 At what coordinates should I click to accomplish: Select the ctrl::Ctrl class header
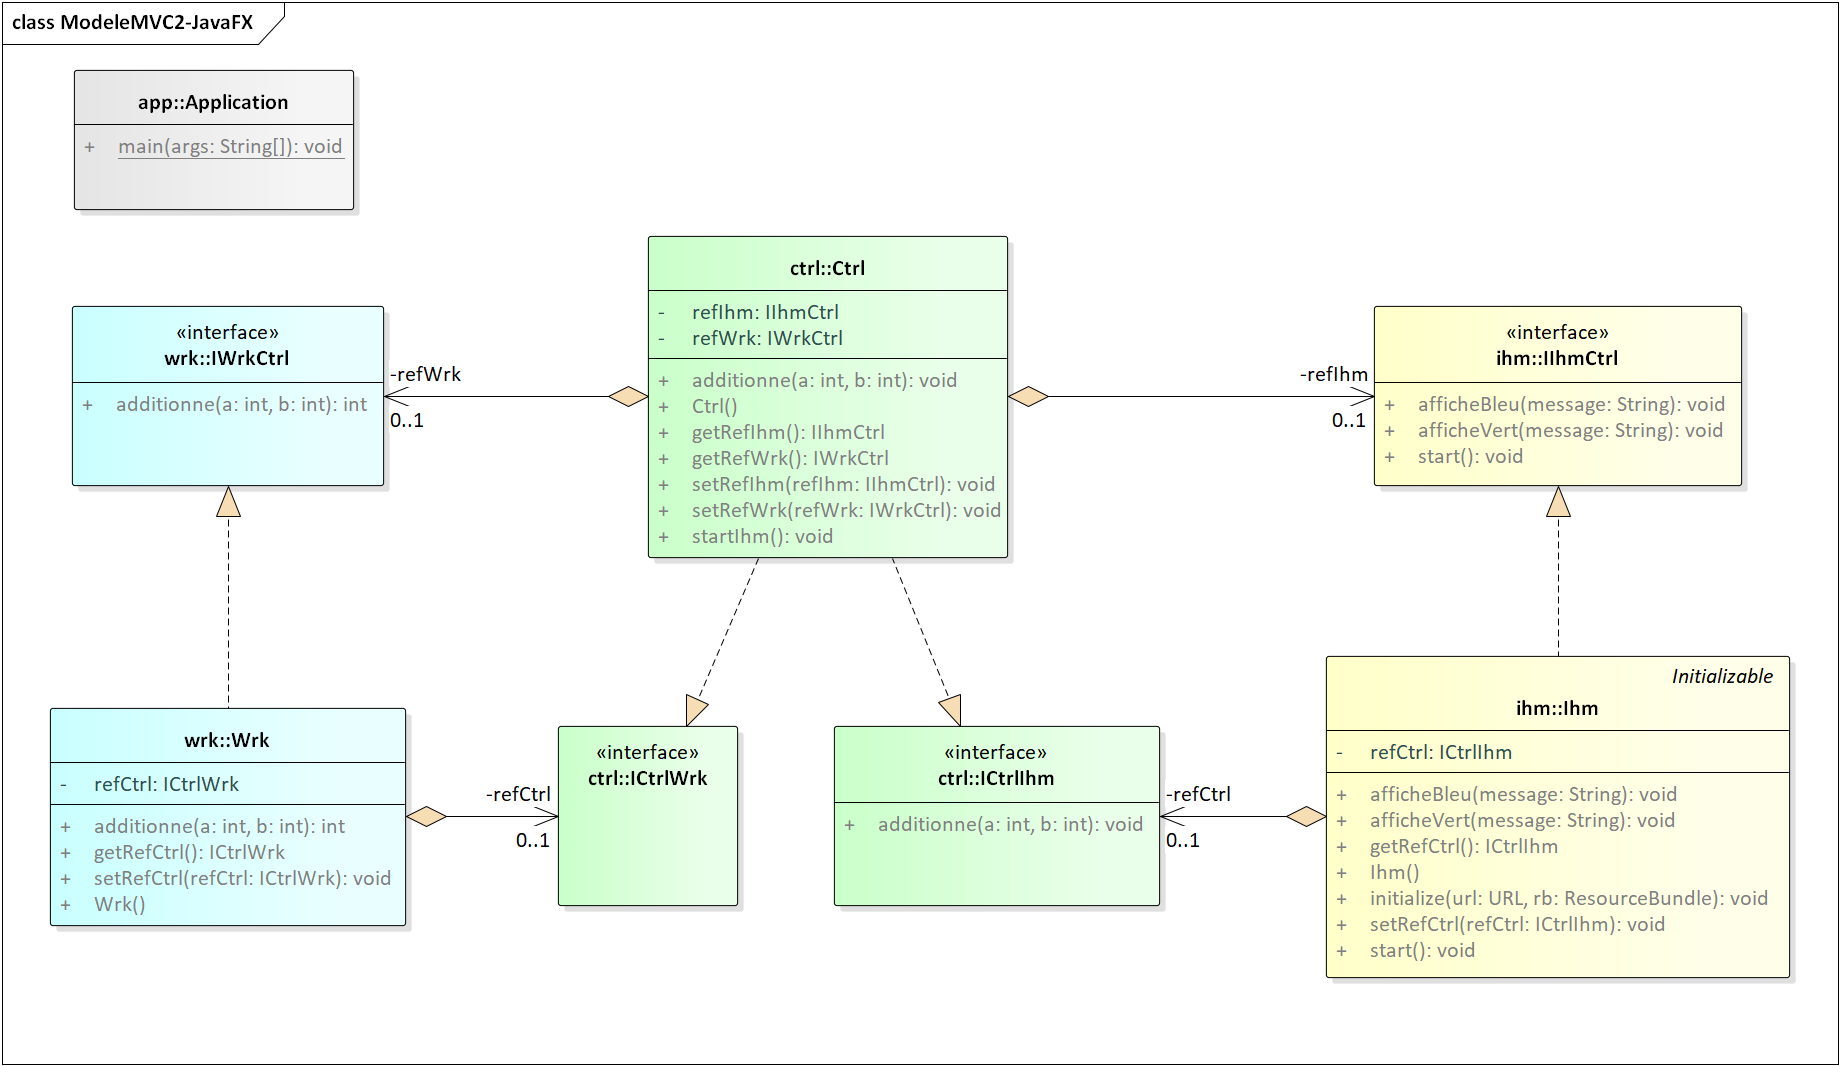point(827,268)
